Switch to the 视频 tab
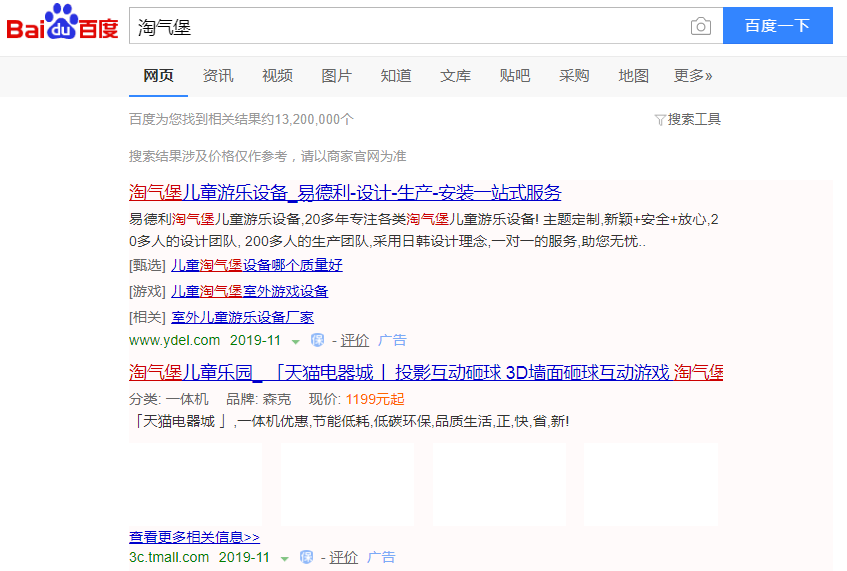This screenshot has height=571, width=847. coord(277,76)
